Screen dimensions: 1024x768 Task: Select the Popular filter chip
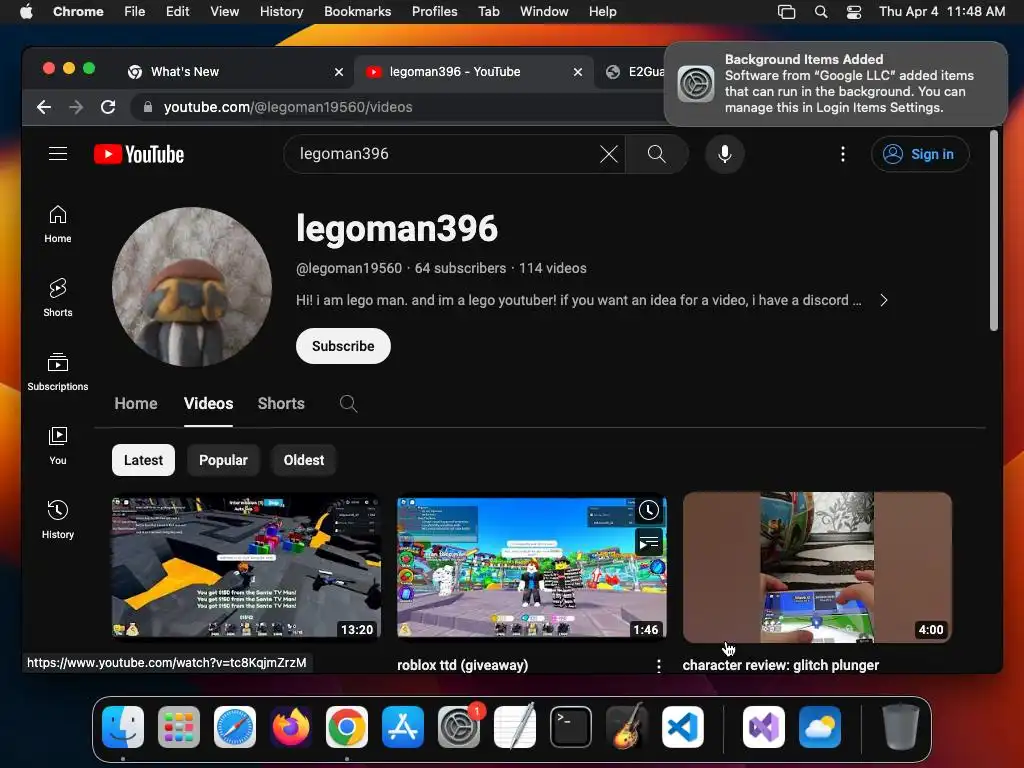click(223, 460)
